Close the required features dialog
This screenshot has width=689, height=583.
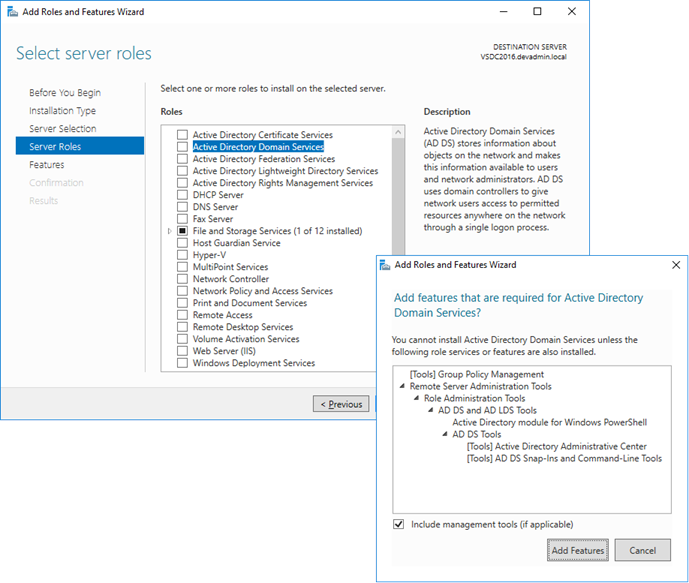tap(676, 265)
